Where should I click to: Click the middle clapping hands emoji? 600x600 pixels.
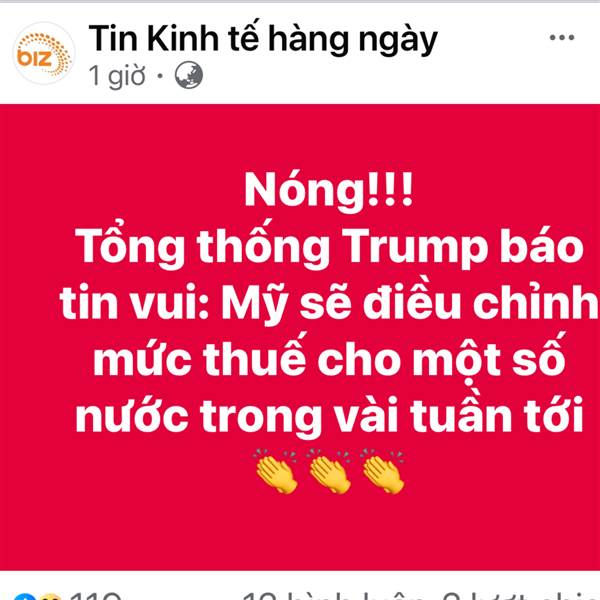330,471
